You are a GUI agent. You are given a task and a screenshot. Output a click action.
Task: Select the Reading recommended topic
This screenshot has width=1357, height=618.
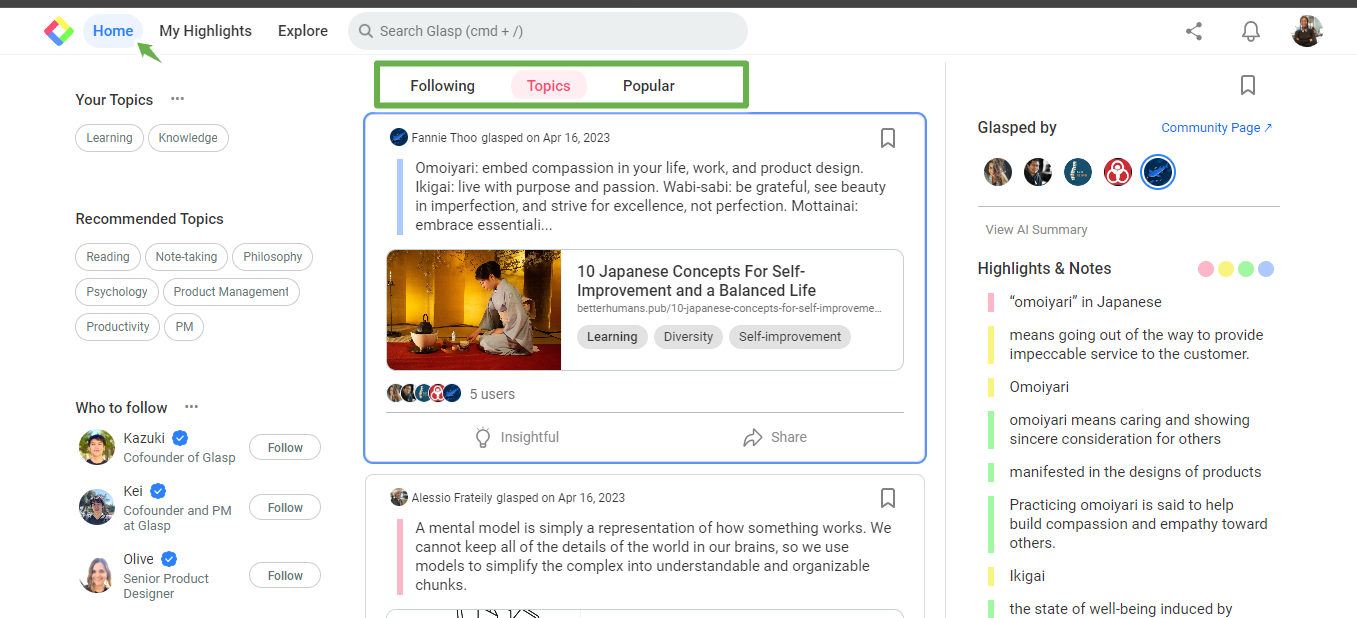pyautogui.click(x=108, y=257)
